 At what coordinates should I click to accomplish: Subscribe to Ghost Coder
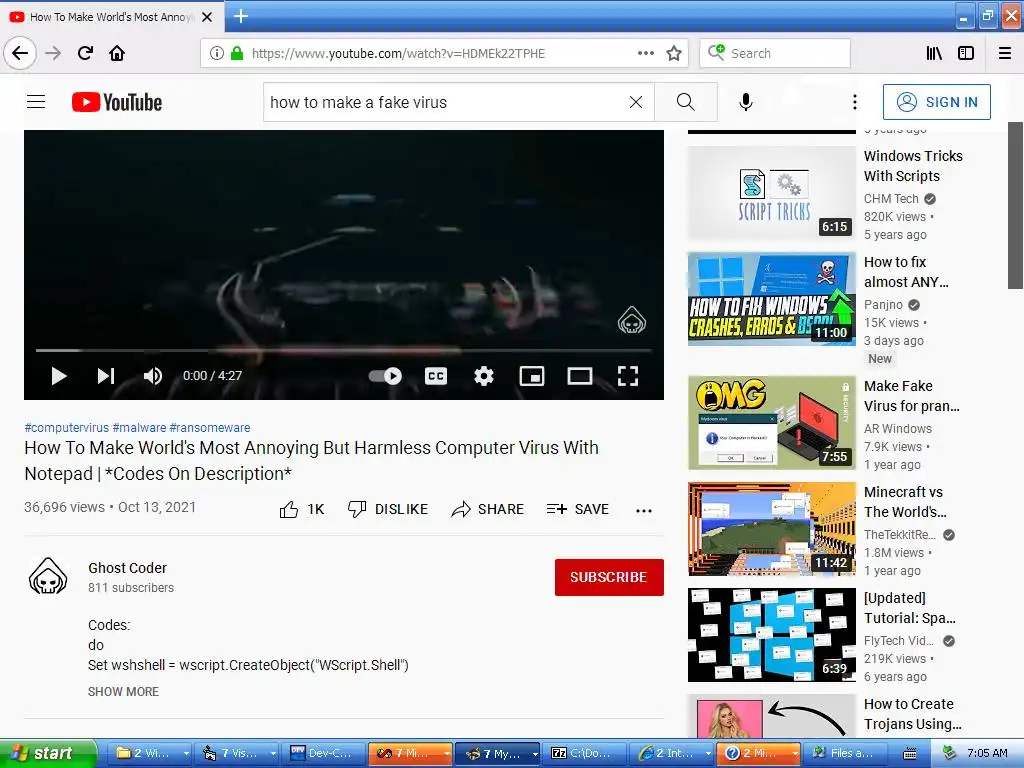click(609, 577)
